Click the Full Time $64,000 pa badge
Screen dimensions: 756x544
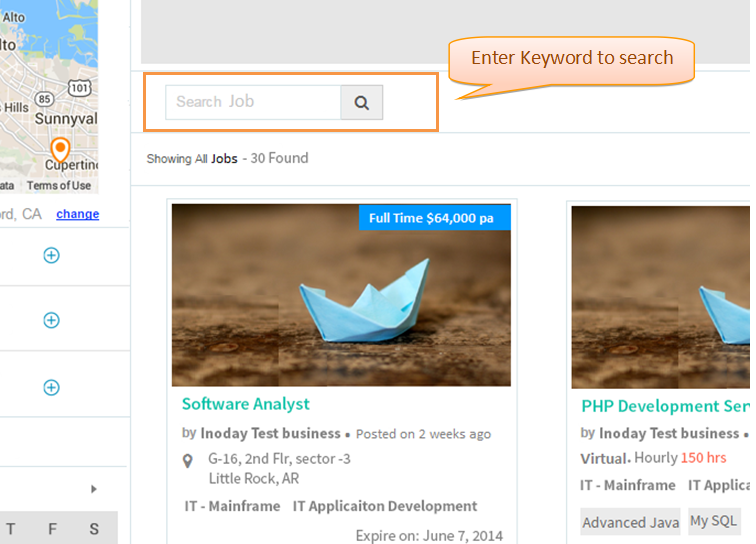pyautogui.click(x=434, y=218)
